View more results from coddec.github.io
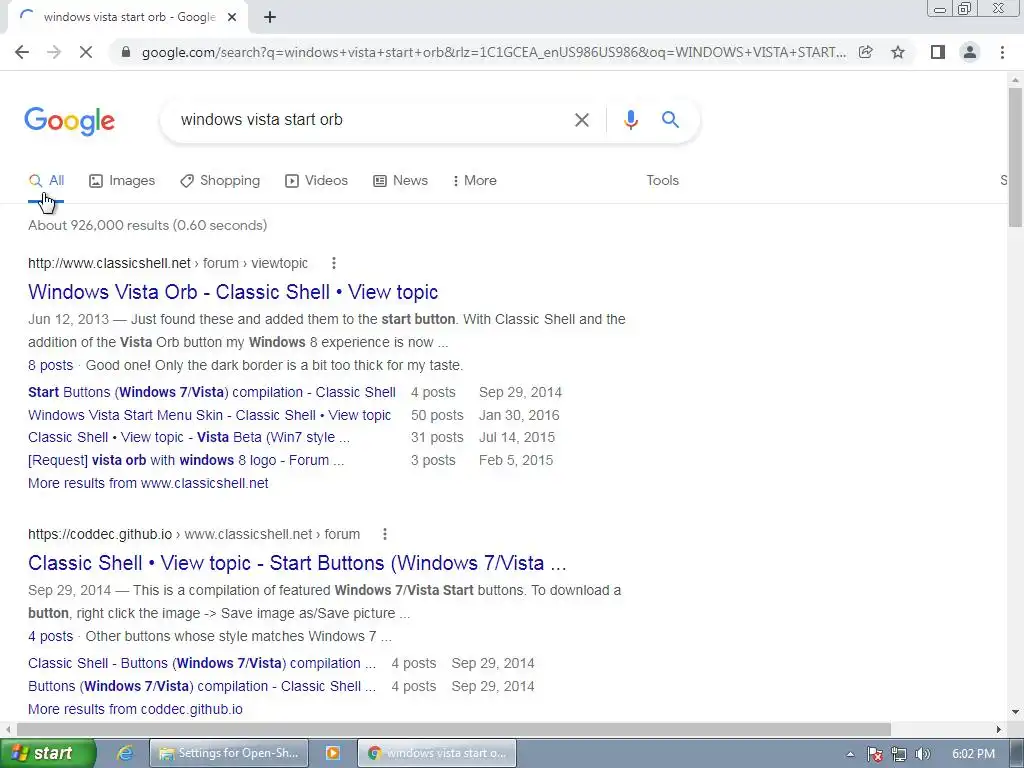1024x768 pixels. pyautogui.click(x=135, y=709)
